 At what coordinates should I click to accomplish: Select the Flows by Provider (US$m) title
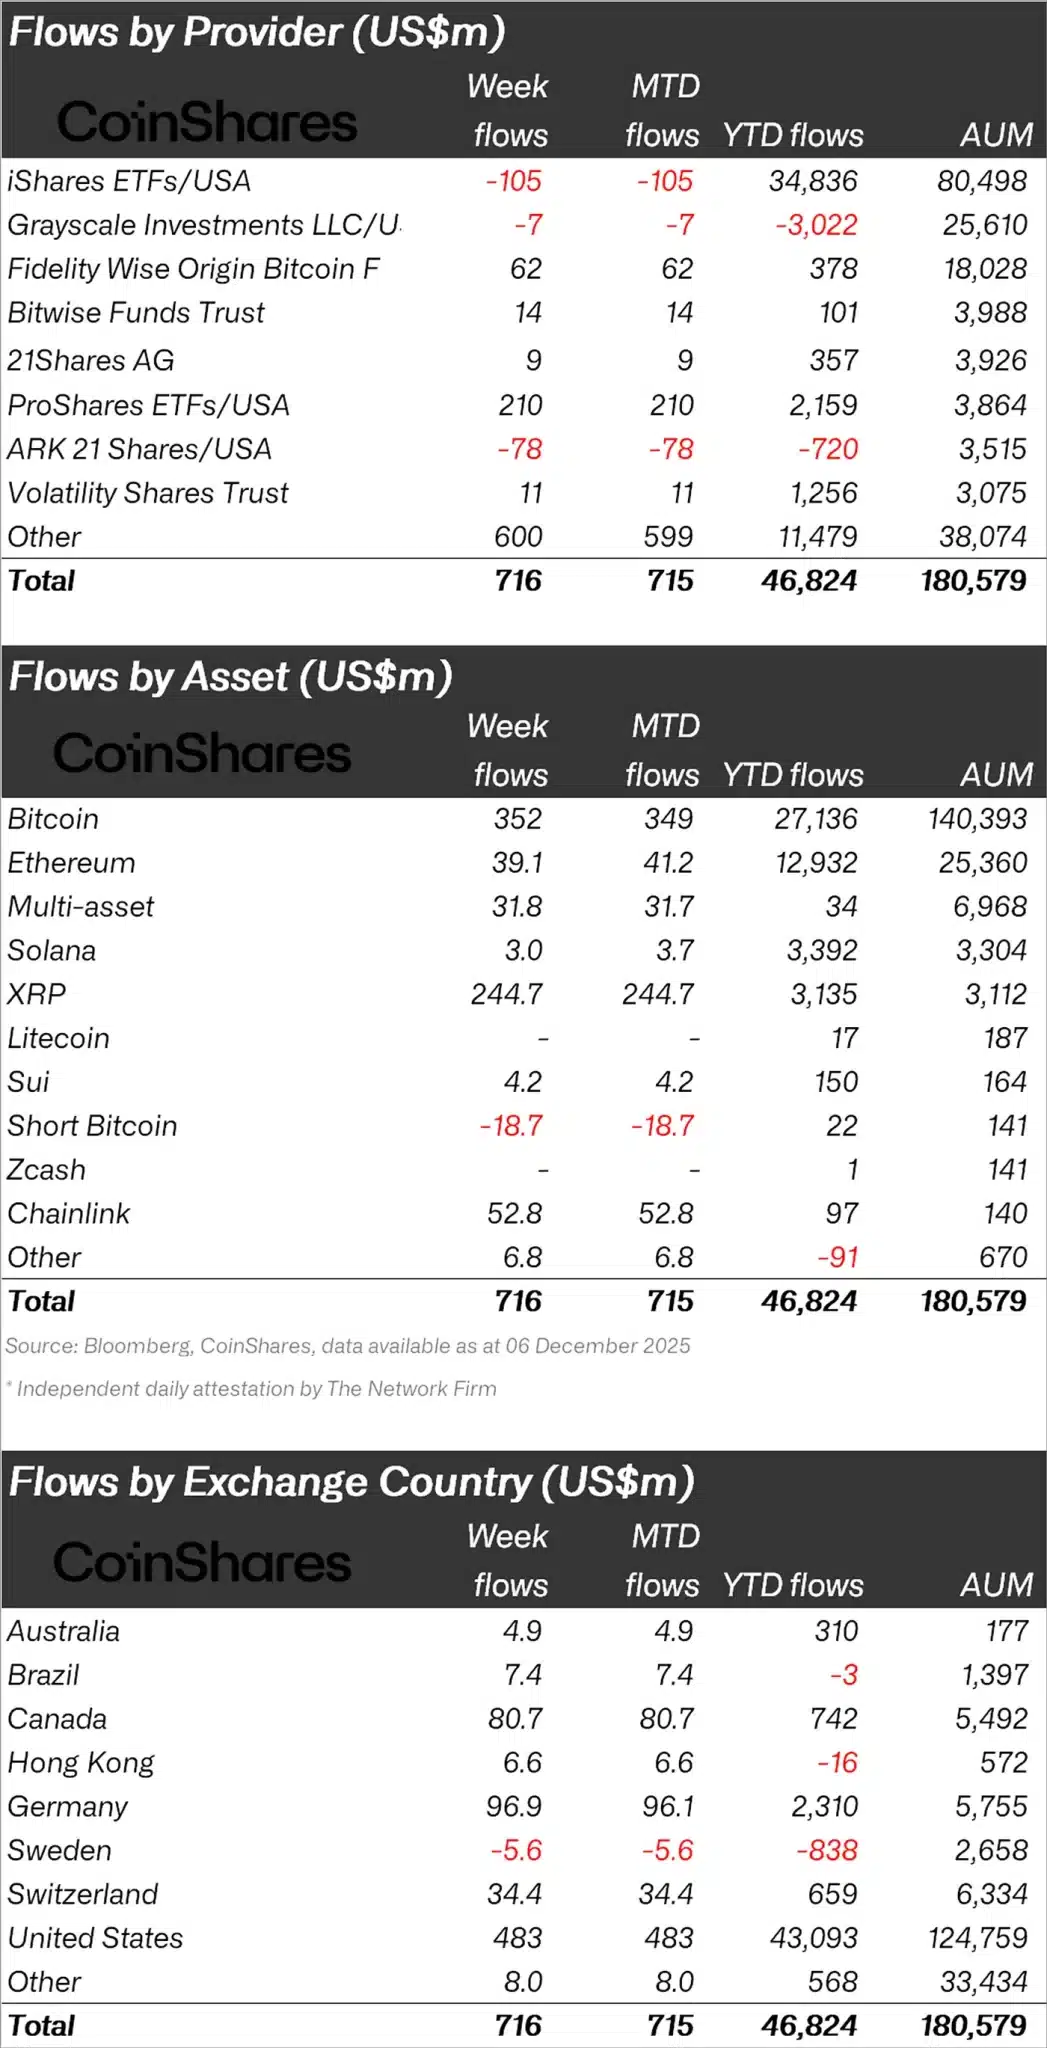point(257,33)
